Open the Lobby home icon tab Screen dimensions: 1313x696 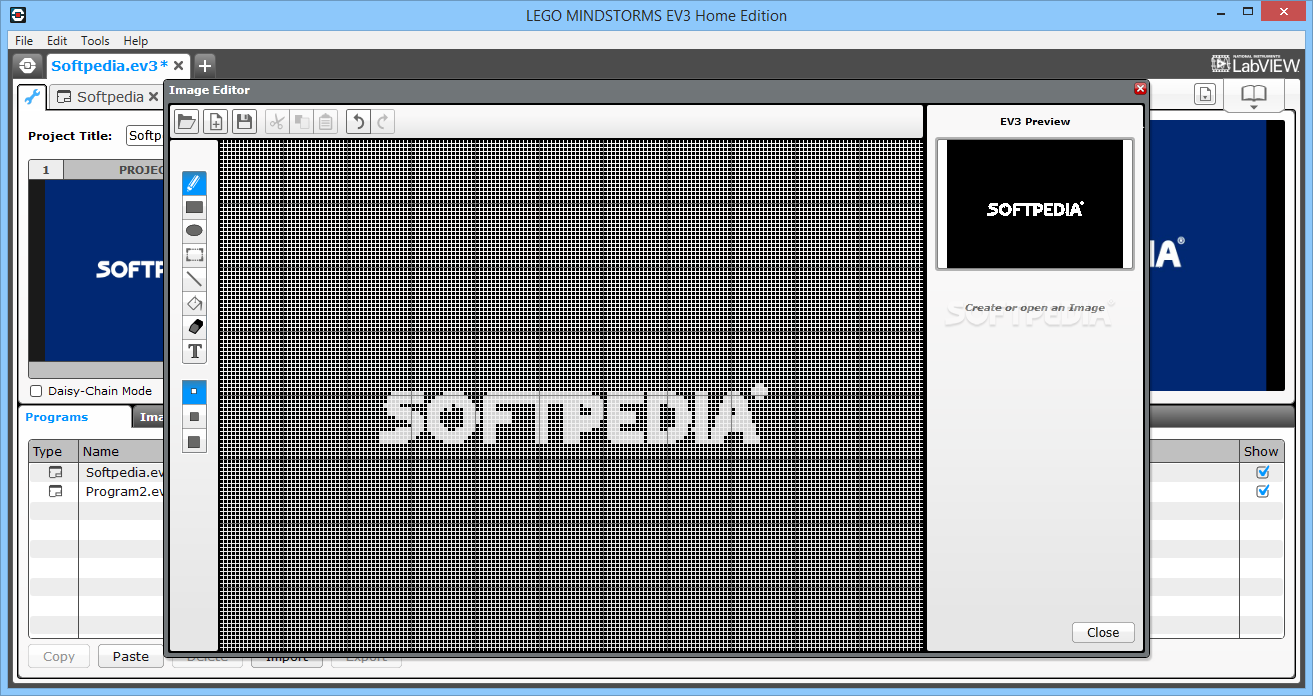click(x=28, y=65)
